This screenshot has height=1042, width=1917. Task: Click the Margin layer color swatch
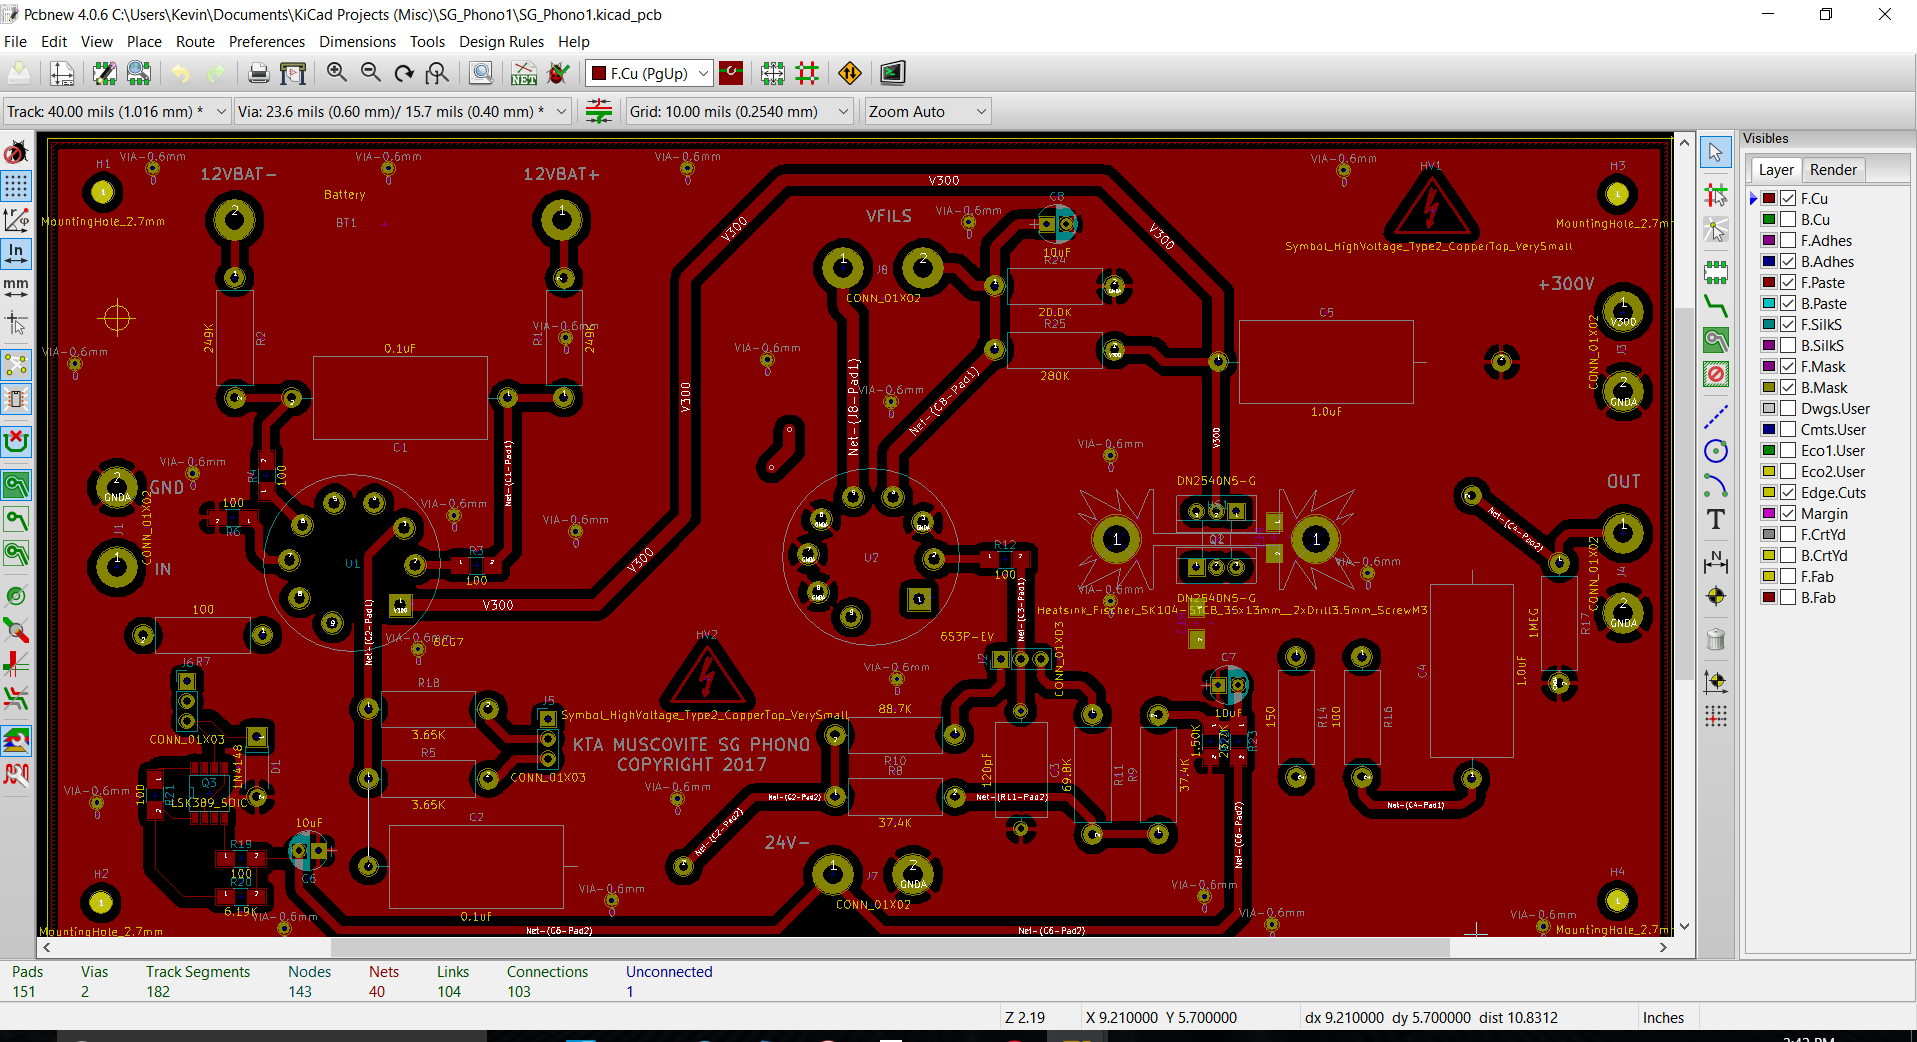[1769, 513]
